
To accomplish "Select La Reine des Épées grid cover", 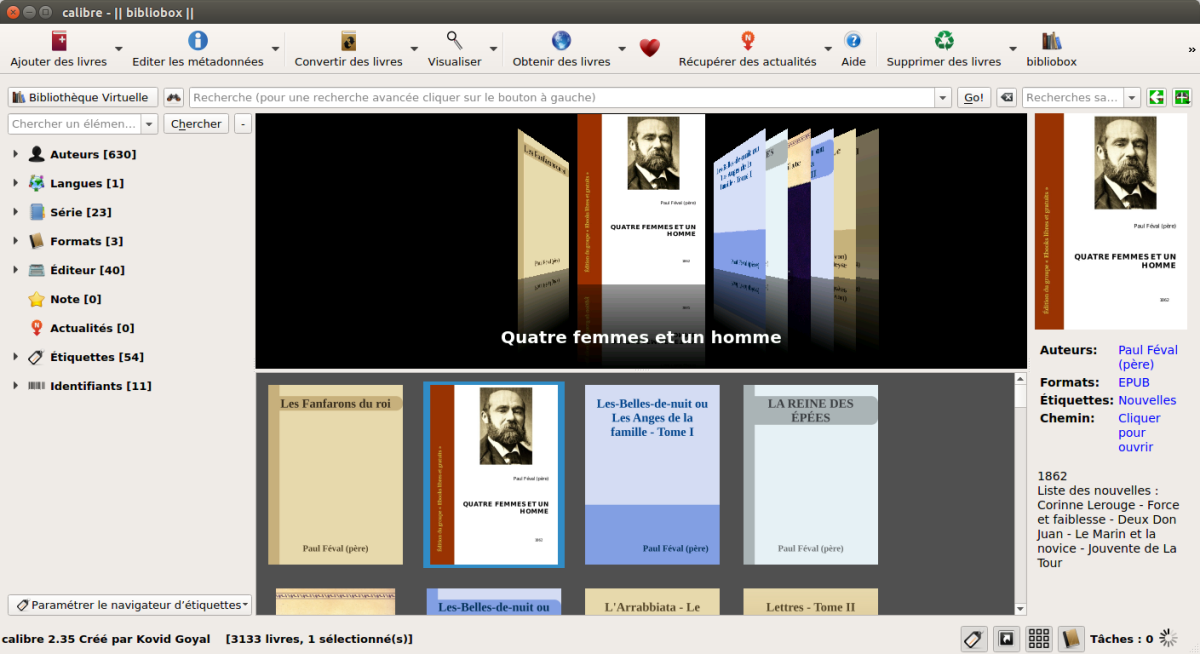I will pyautogui.click(x=810, y=475).
